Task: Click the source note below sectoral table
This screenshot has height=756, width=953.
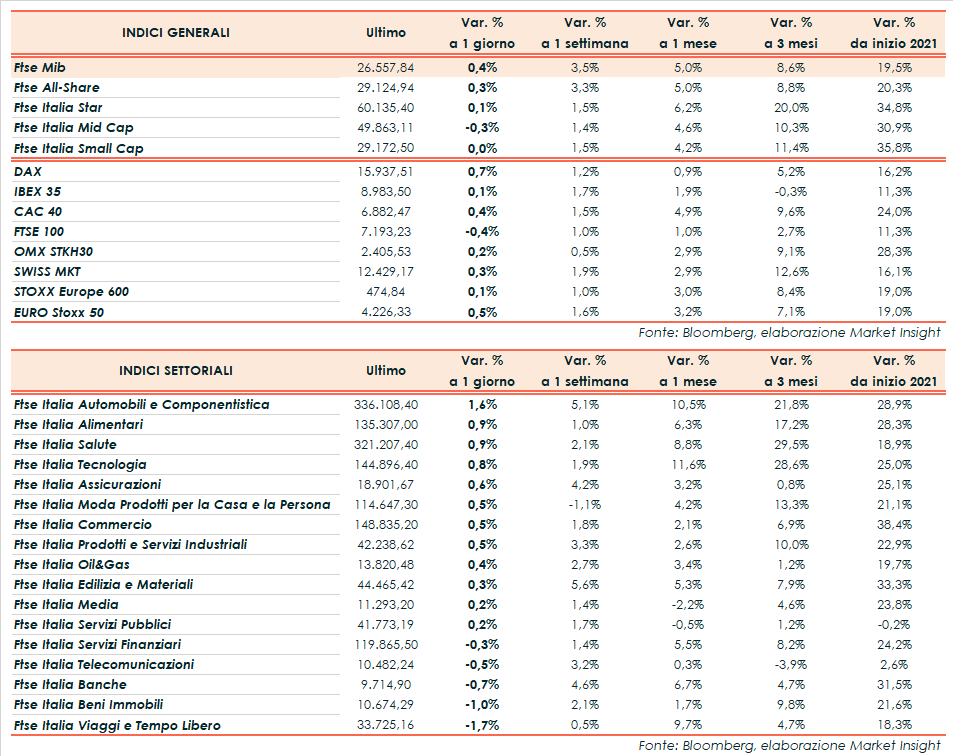Action: pos(789,744)
